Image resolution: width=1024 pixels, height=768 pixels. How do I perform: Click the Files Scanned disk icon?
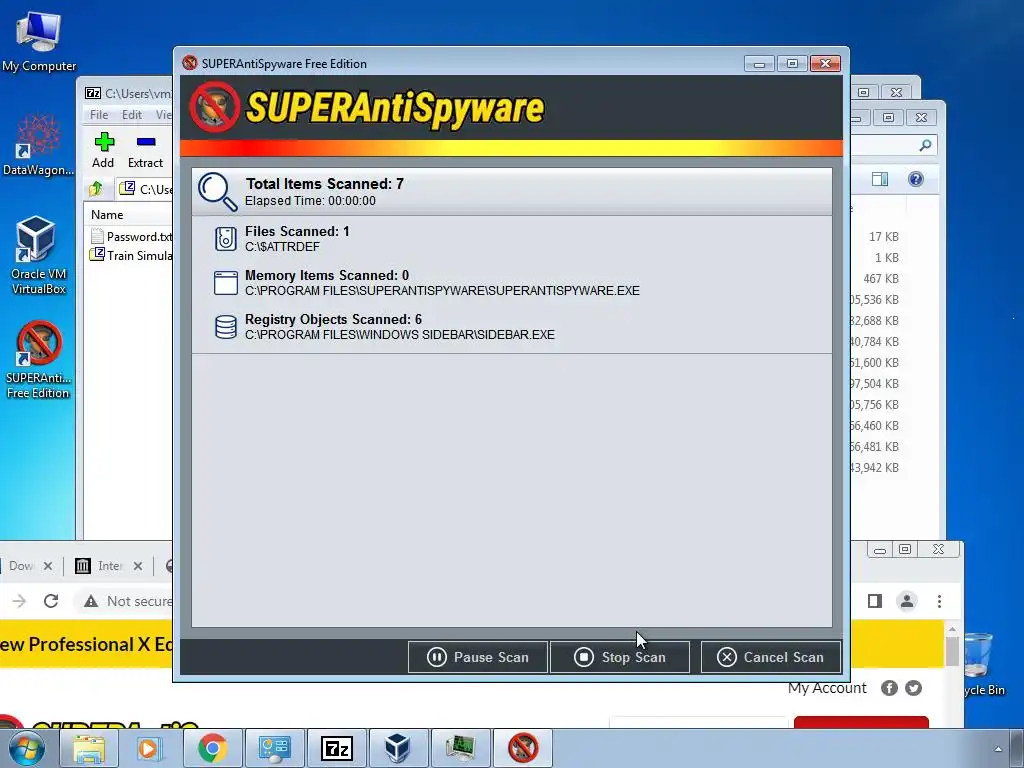pyautogui.click(x=225, y=239)
